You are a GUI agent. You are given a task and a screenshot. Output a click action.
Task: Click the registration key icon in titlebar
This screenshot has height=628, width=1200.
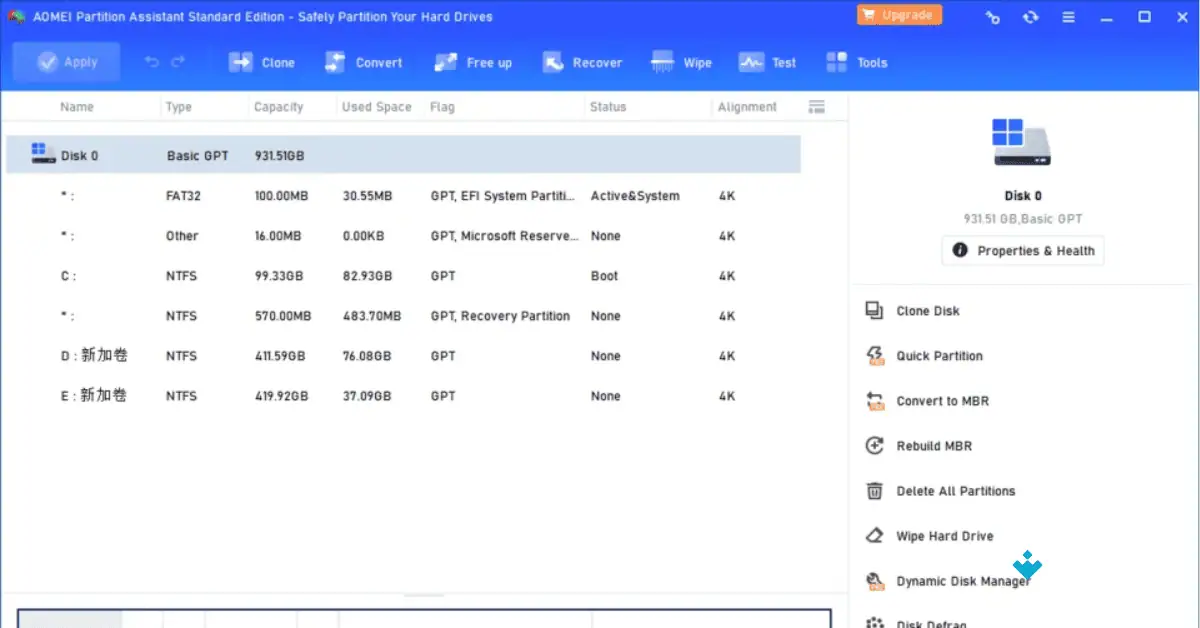(x=991, y=16)
